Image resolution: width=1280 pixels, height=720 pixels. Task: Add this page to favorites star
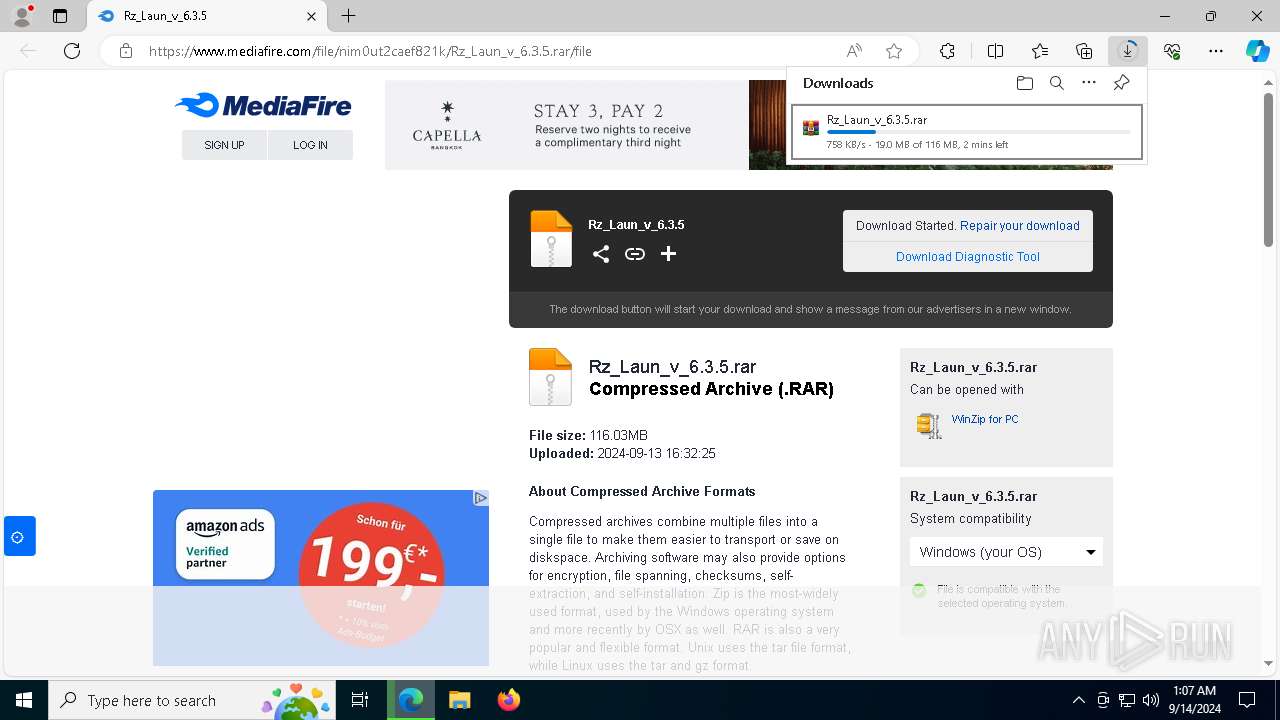pos(894,51)
